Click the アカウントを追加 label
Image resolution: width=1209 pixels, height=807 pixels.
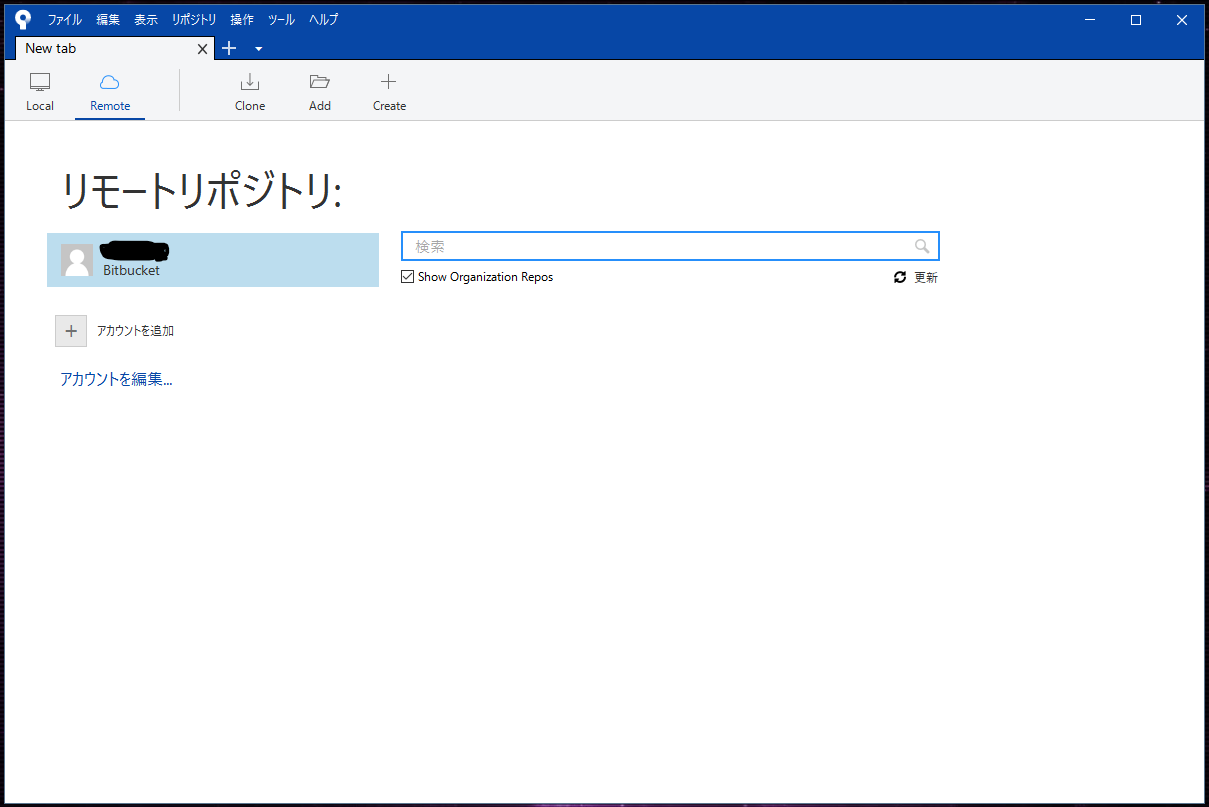click(135, 331)
